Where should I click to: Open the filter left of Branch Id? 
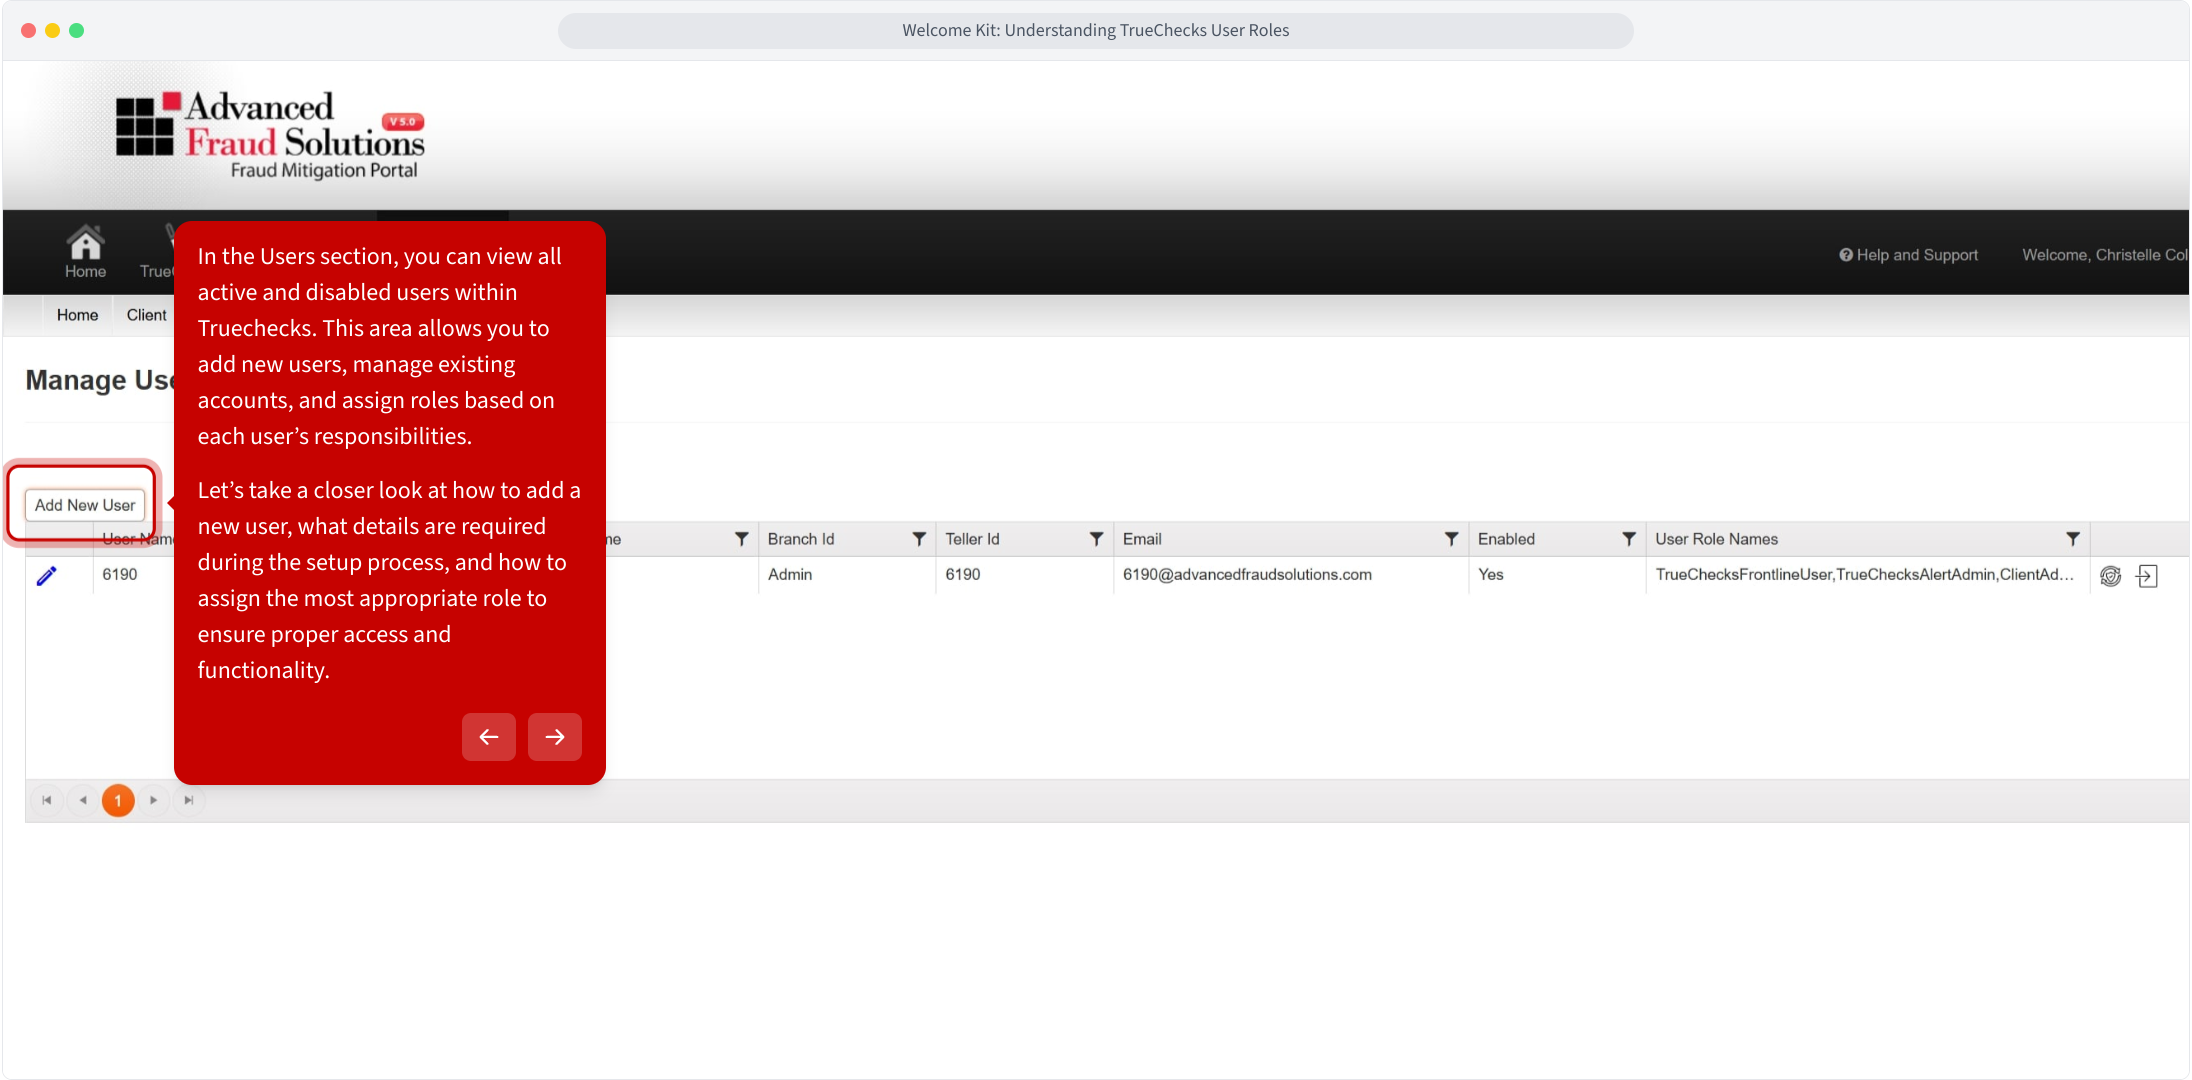(x=741, y=539)
